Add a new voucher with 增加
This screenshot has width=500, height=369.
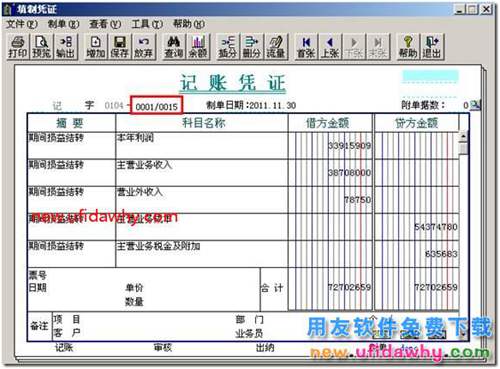point(96,47)
